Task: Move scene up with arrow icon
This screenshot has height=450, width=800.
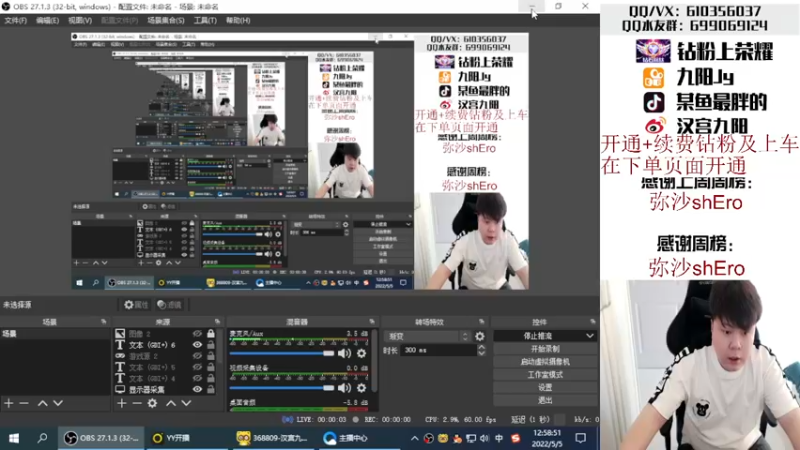Action: point(42,403)
